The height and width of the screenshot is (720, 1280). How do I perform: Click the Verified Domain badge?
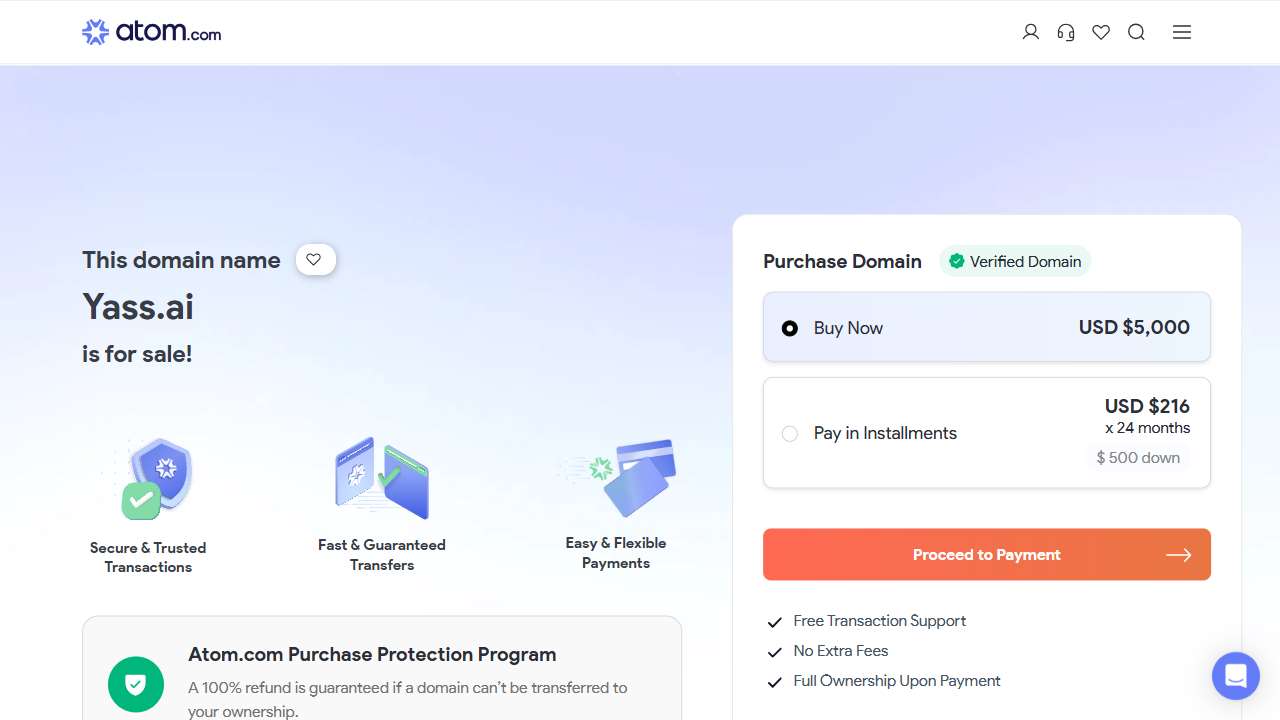(1015, 262)
